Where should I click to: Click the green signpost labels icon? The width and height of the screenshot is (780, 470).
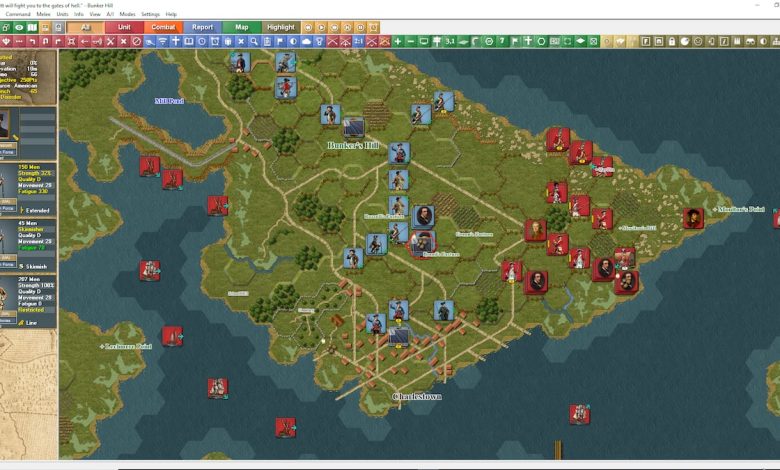[437, 42]
